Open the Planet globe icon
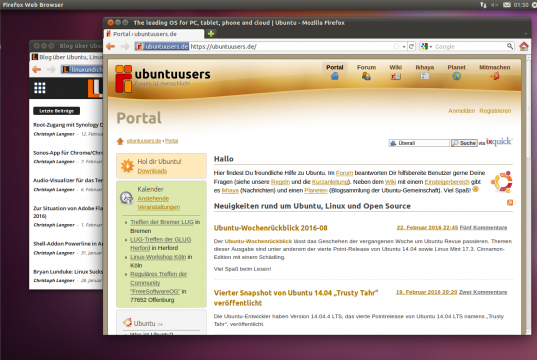Screen dimensions: 537x360 click(x=456, y=76)
